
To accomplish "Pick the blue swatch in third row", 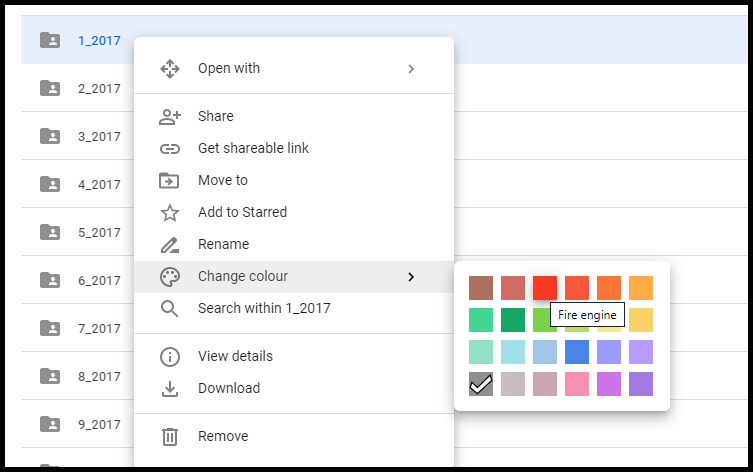I will (x=577, y=352).
